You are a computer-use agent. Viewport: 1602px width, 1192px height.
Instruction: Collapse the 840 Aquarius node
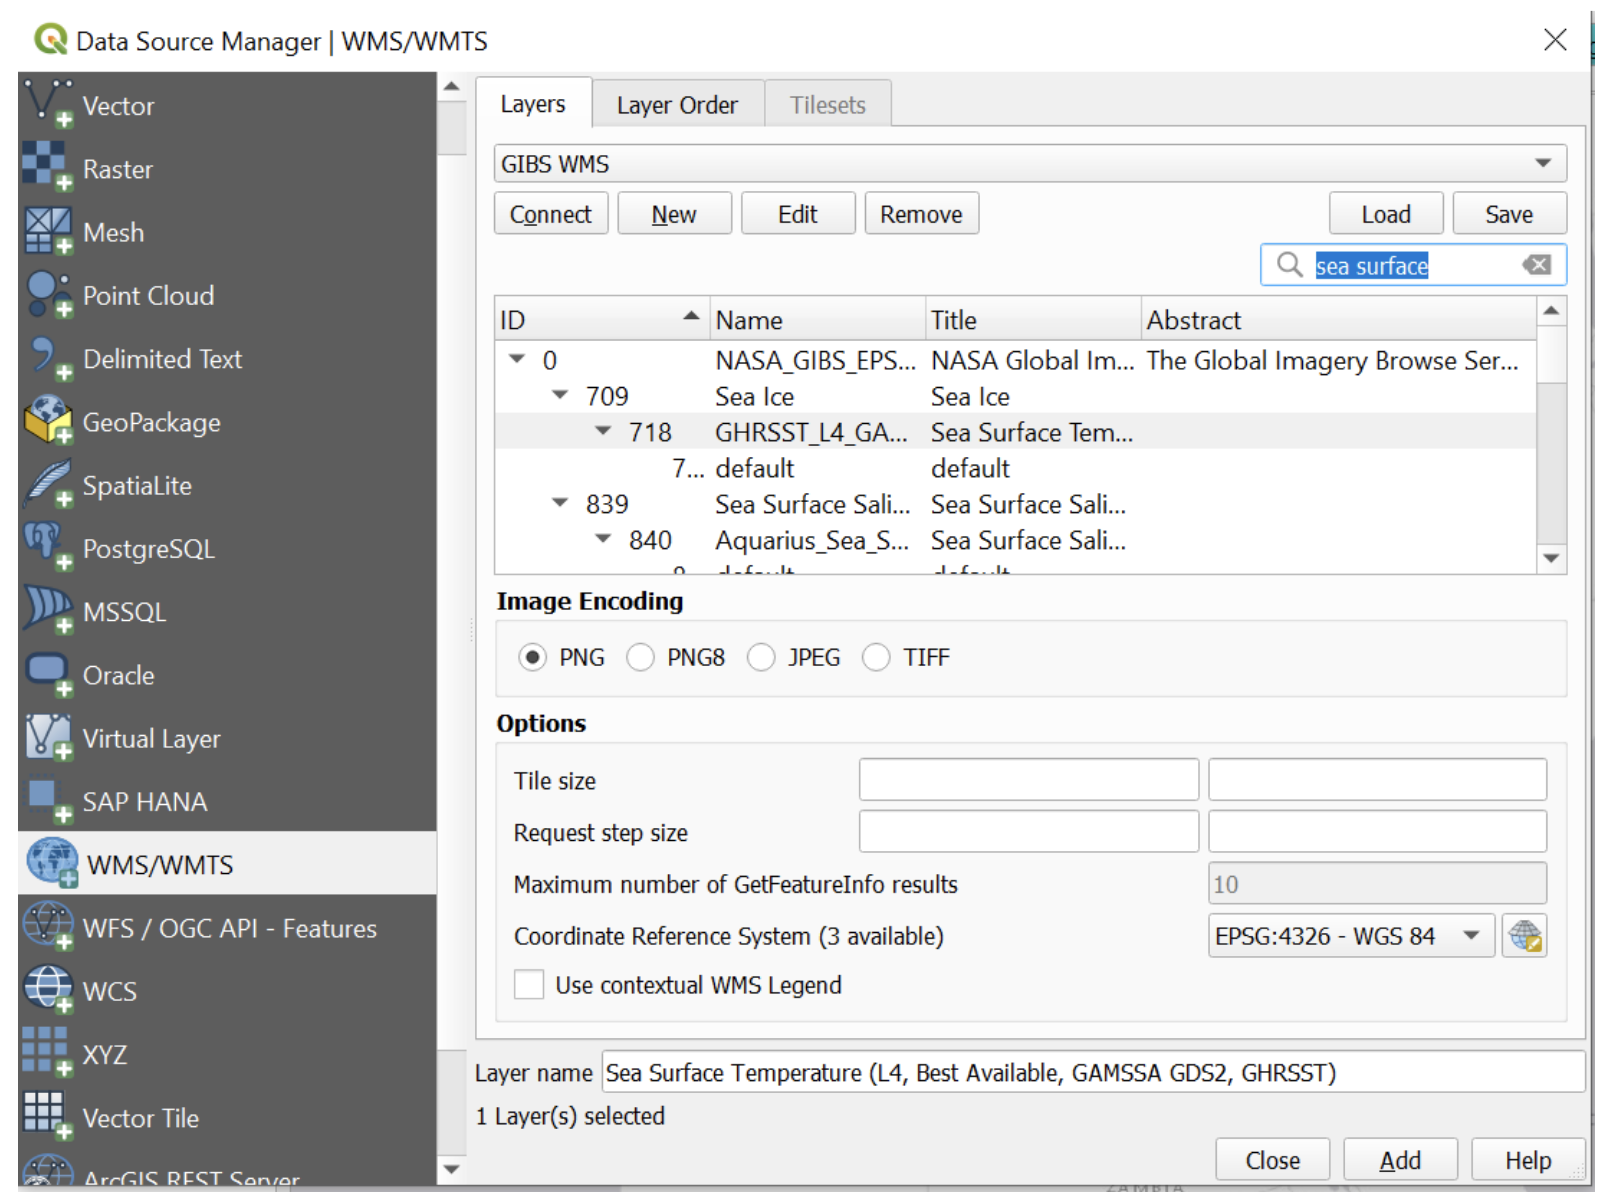tap(603, 539)
